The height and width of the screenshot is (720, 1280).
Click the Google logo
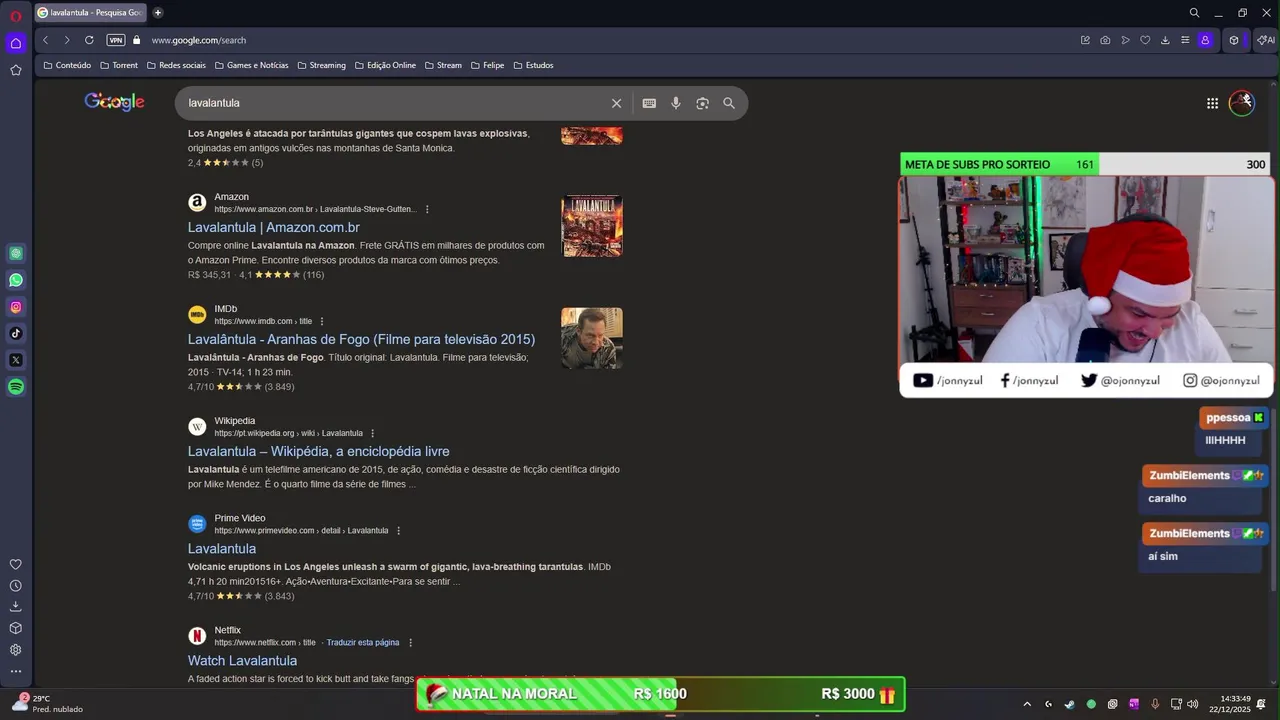pos(114,102)
